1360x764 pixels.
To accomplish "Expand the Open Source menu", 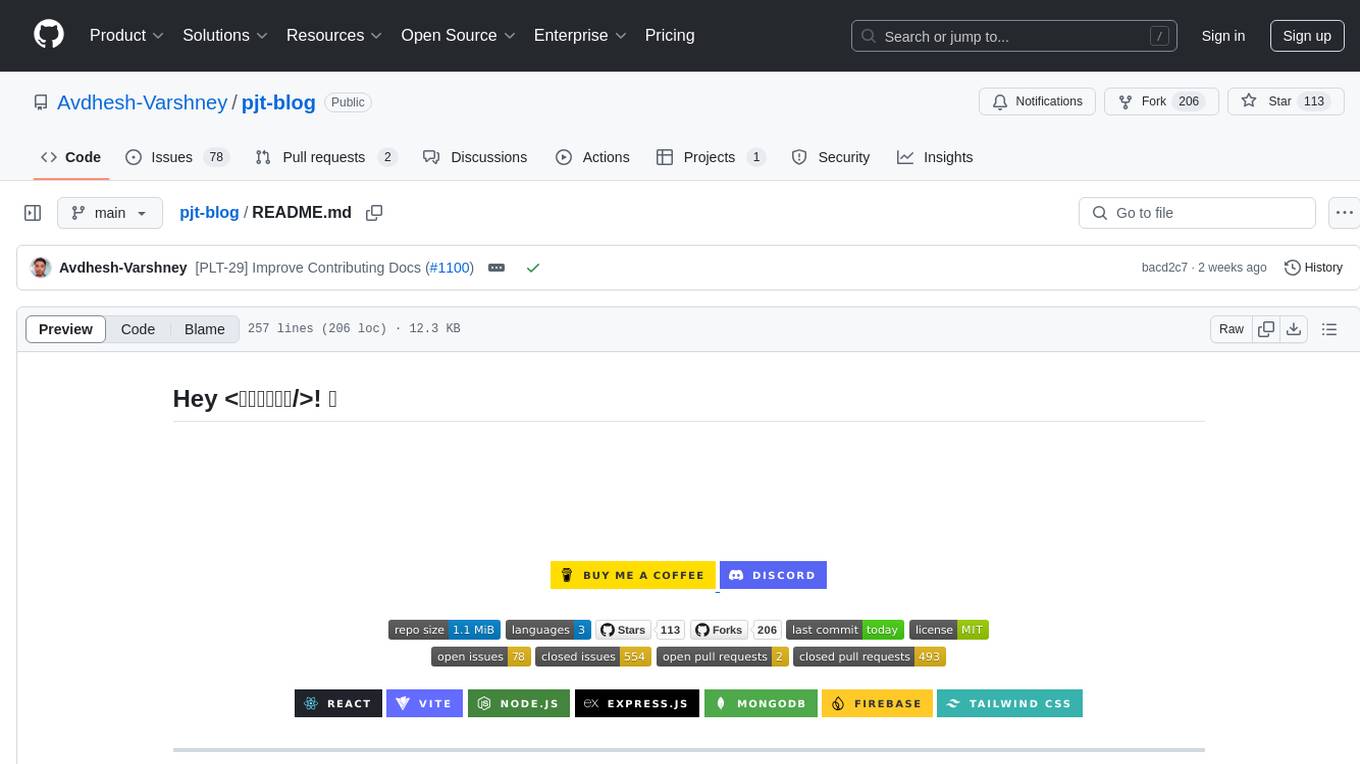I will coord(458,35).
